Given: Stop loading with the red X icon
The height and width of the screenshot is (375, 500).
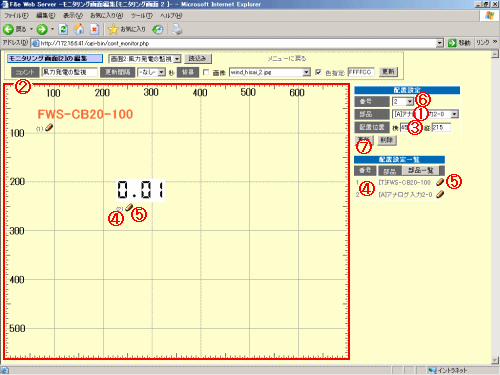Looking at the screenshot, I should 95,29.
